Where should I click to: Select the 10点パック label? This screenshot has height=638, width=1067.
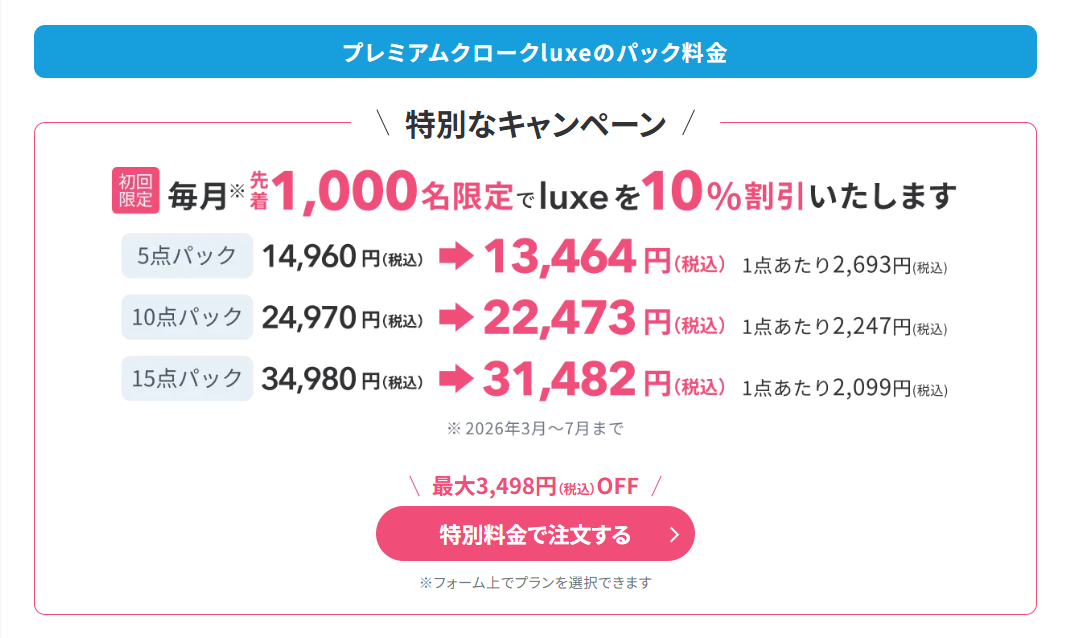tap(187, 317)
